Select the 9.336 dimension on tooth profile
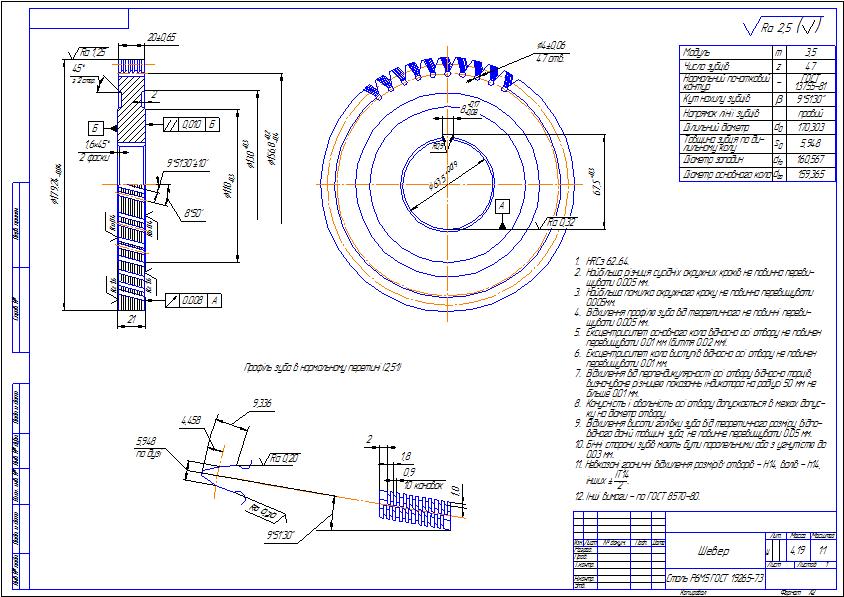844x597 pixels. click(x=264, y=404)
